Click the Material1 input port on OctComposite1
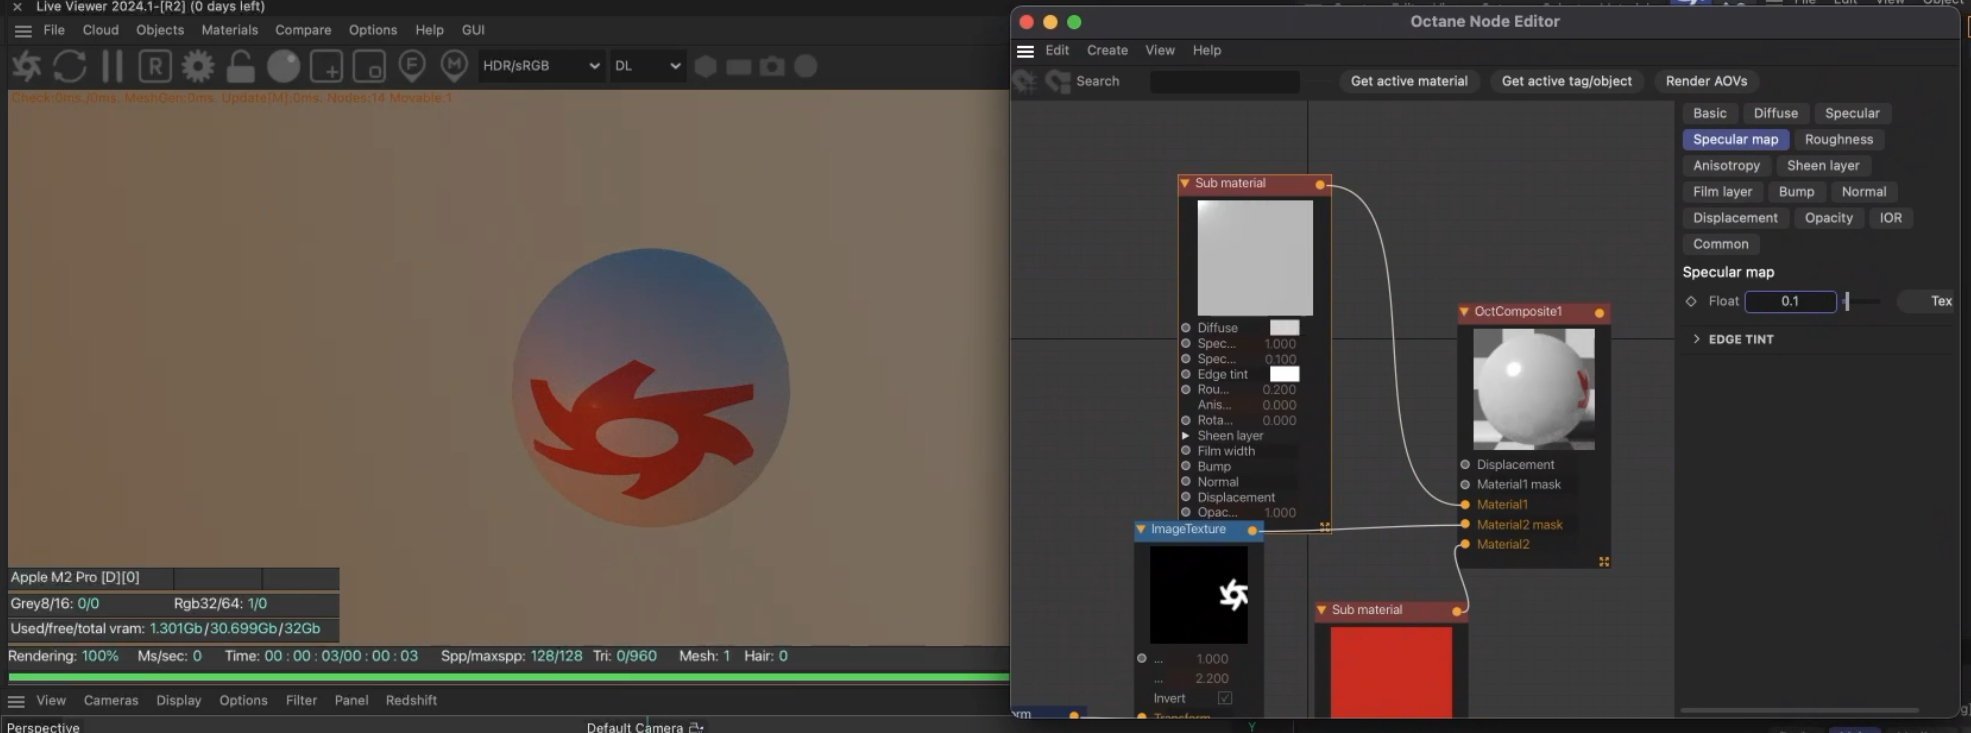 click(x=1465, y=505)
